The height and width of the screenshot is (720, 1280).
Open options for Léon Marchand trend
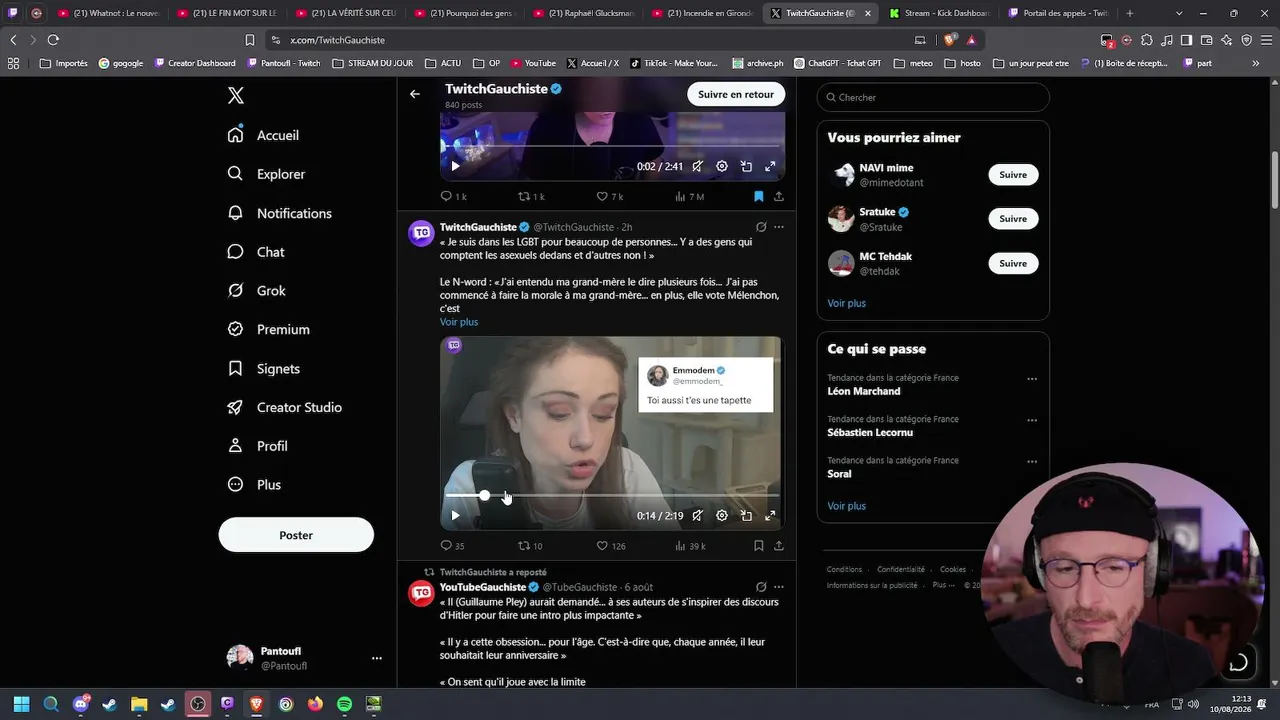pyautogui.click(x=1032, y=379)
